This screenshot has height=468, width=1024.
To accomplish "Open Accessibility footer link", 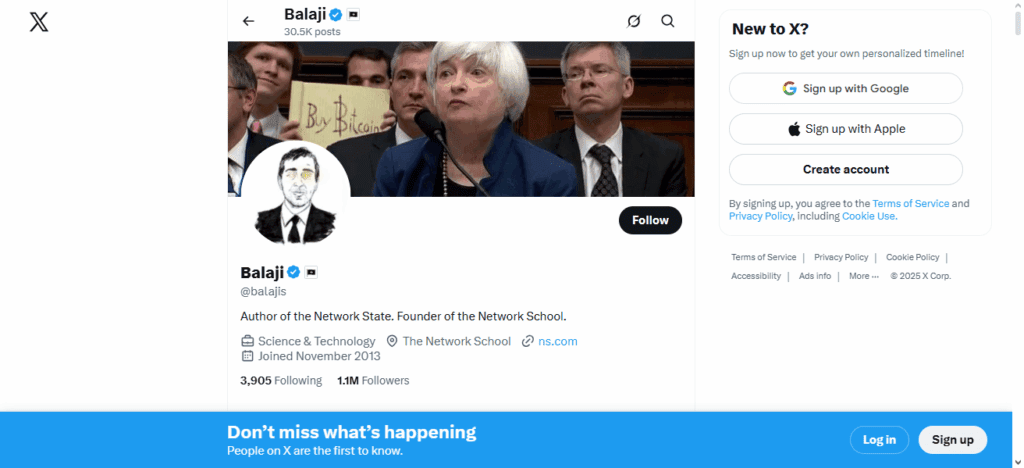I will [x=755, y=276].
